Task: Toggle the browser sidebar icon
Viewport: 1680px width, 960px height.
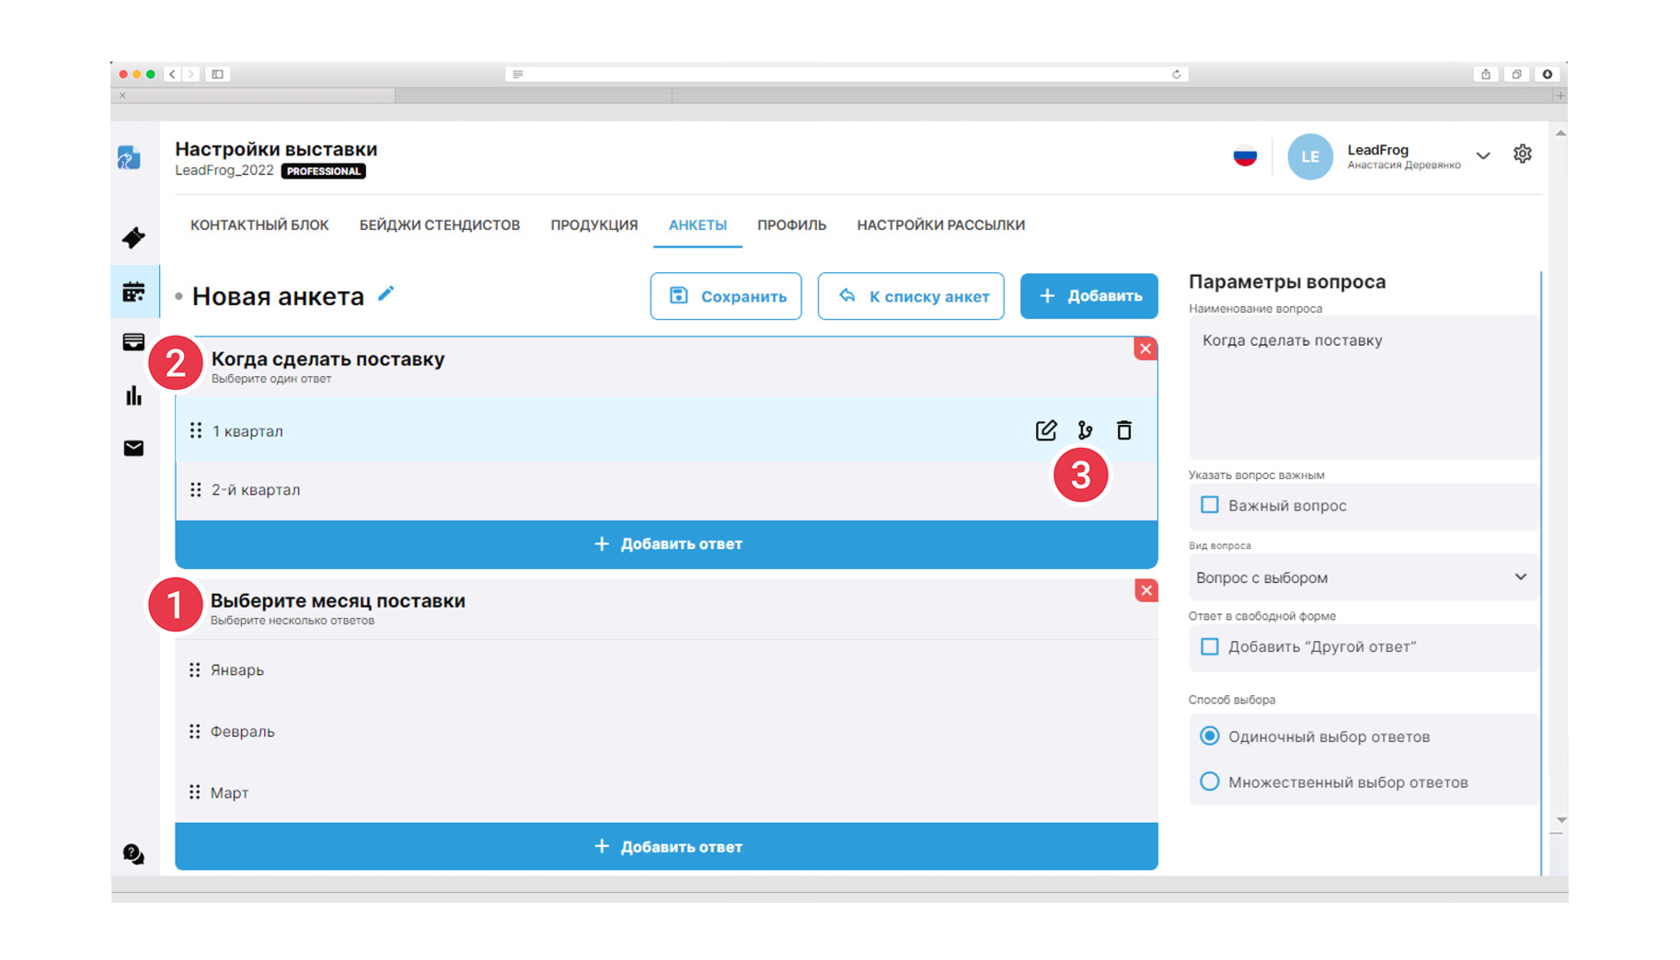Action: click(x=217, y=74)
